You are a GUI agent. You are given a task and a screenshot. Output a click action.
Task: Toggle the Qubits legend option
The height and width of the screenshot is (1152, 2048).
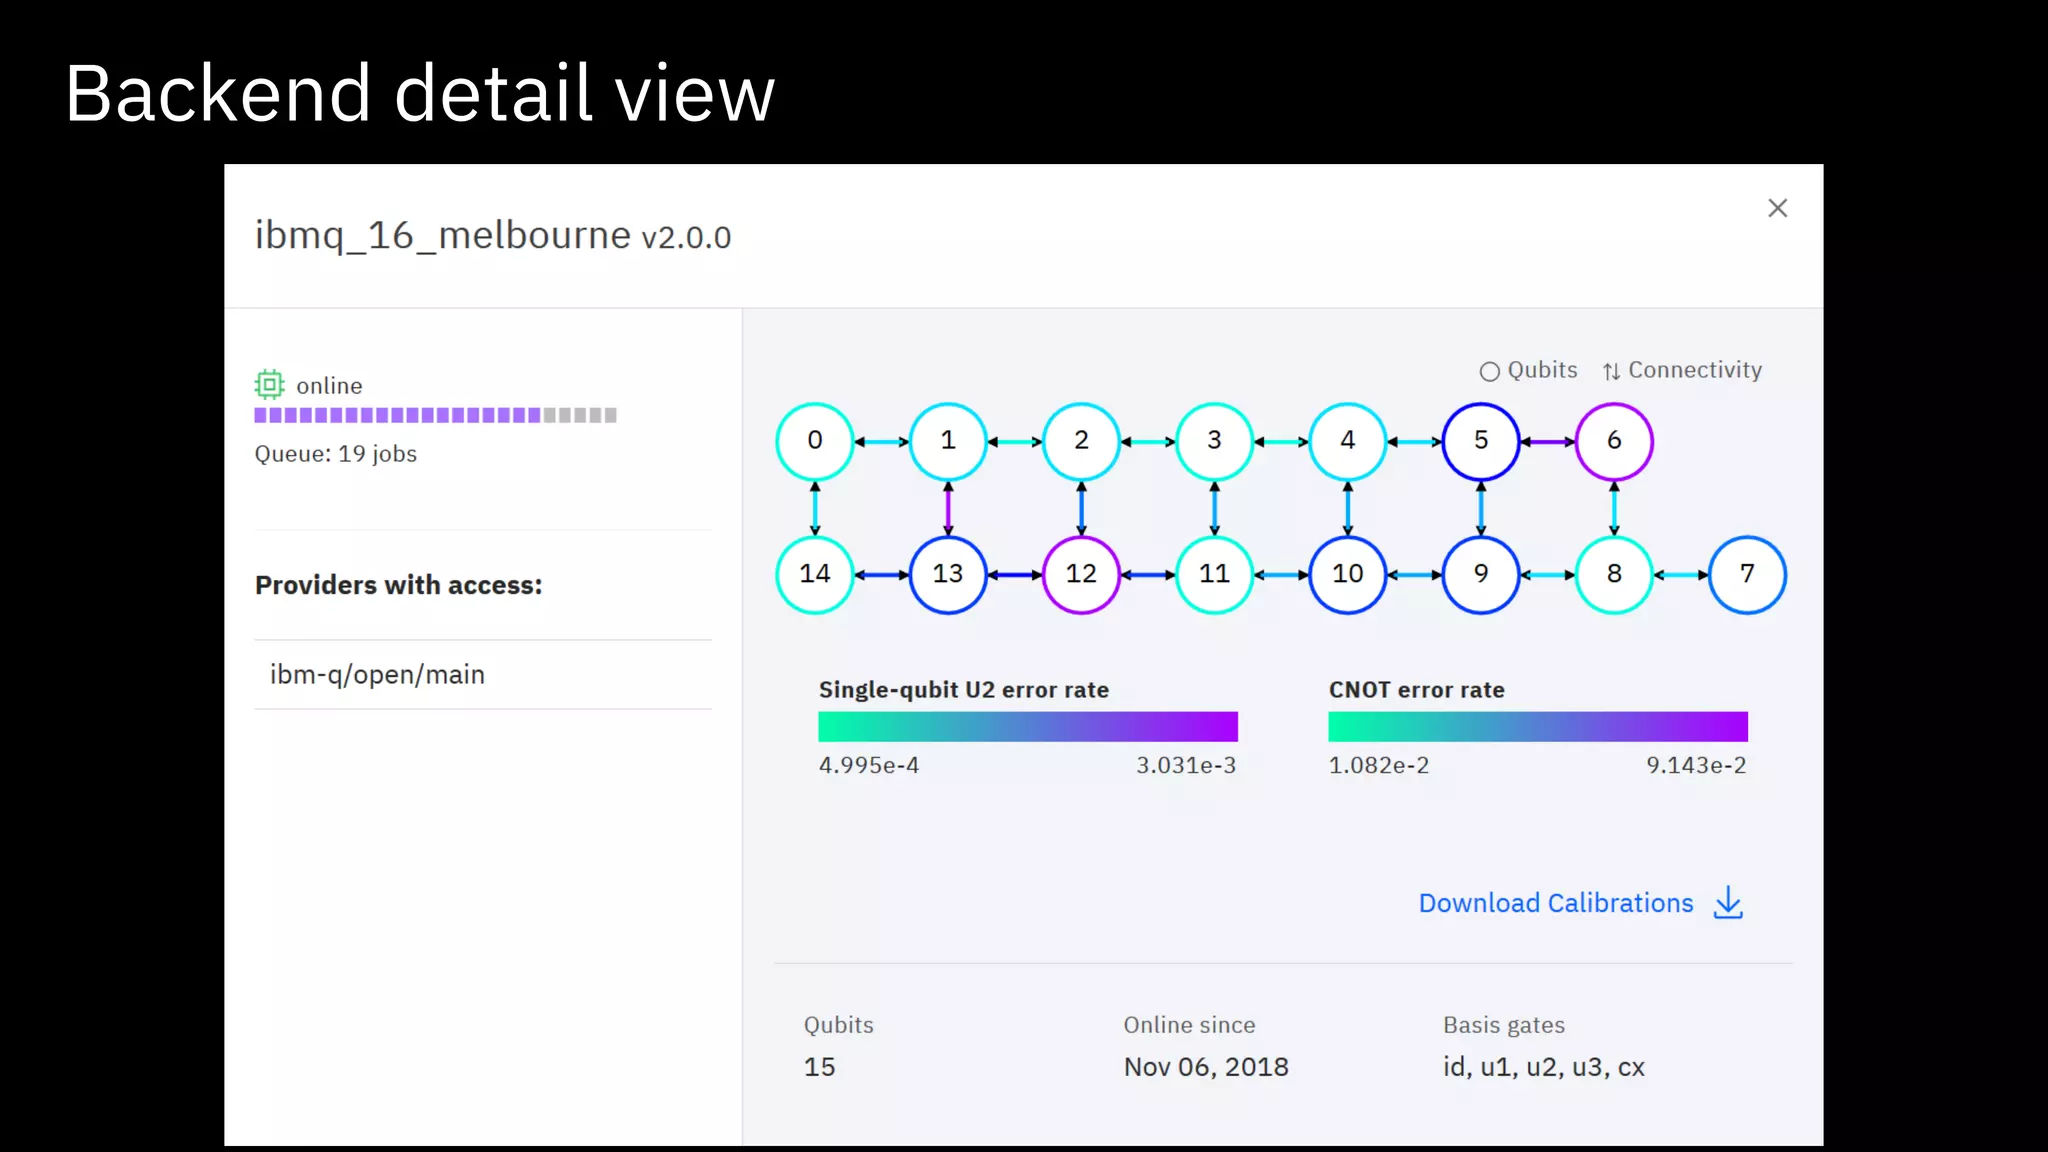[x=1528, y=370]
